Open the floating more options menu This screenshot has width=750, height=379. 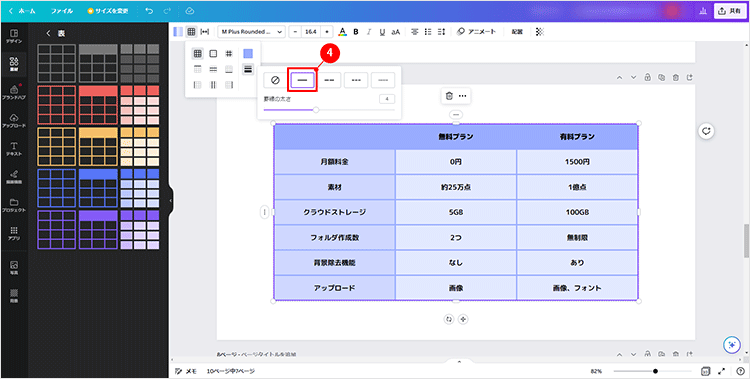pyautogui.click(x=463, y=96)
